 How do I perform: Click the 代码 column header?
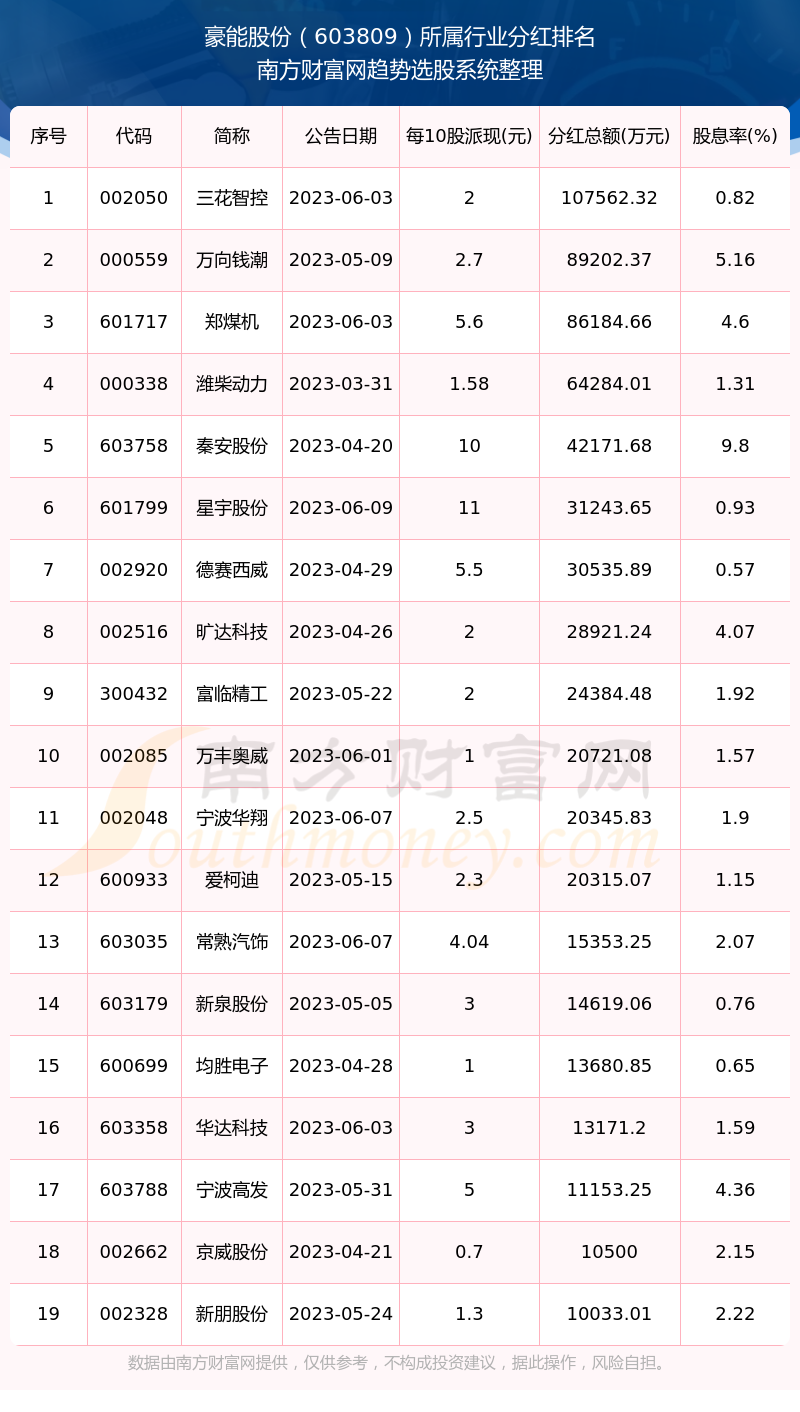coord(134,136)
